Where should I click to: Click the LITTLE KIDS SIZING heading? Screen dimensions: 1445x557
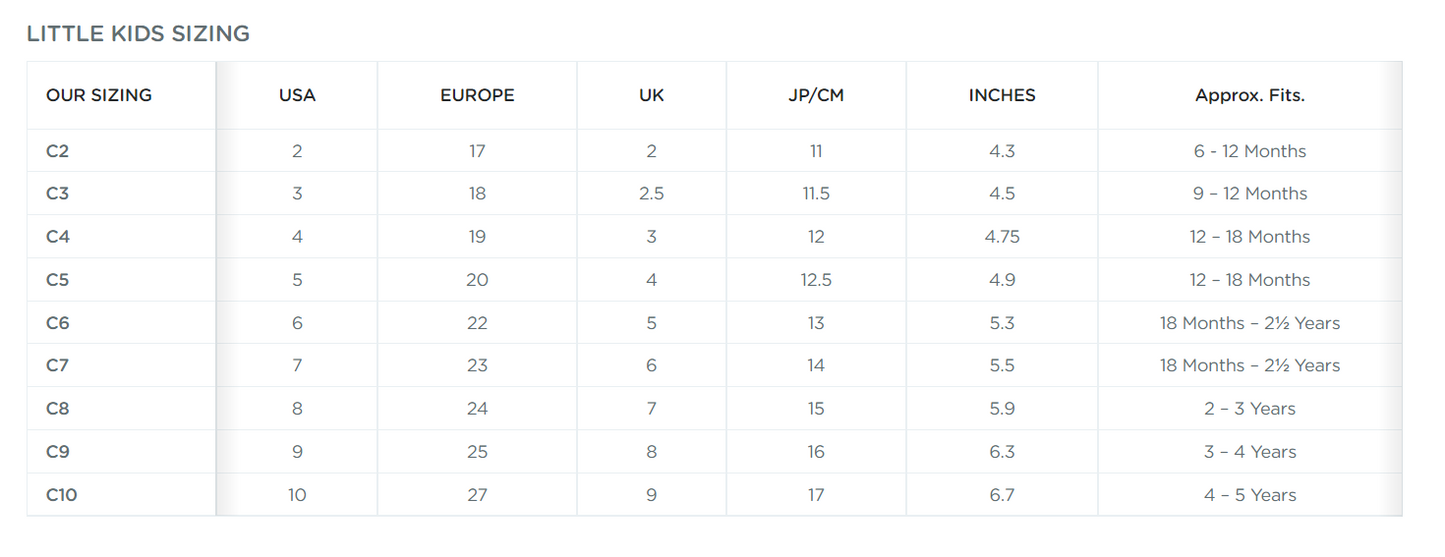(138, 34)
